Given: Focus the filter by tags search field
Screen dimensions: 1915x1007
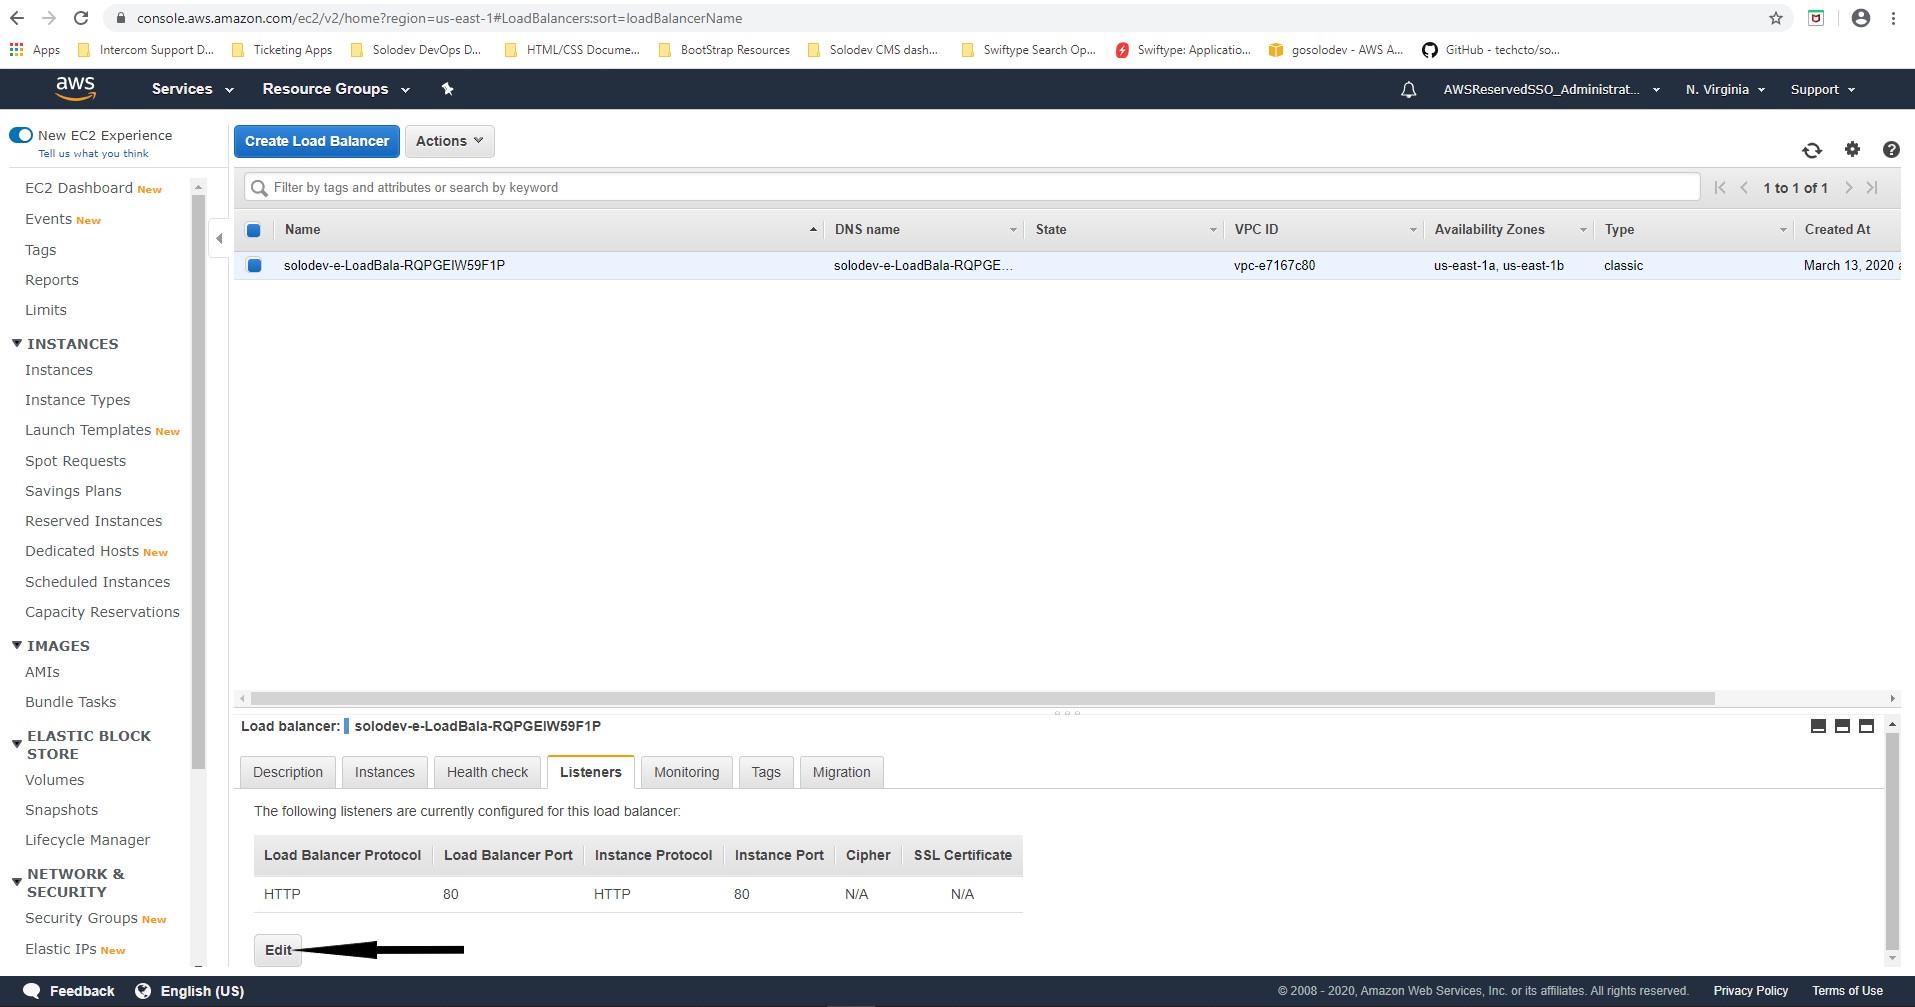Looking at the screenshot, I should [x=972, y=187].
